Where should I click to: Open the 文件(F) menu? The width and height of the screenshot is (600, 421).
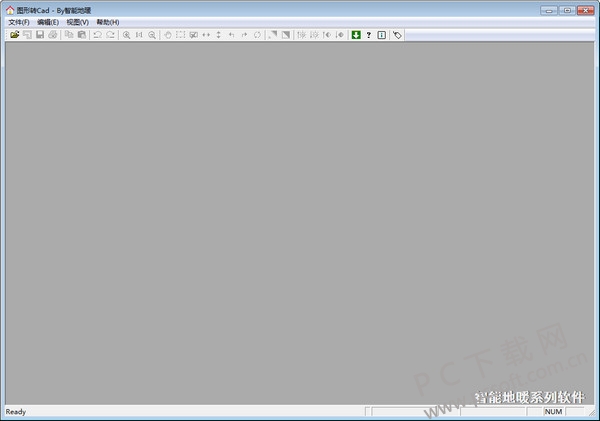[x=19, y=22]
